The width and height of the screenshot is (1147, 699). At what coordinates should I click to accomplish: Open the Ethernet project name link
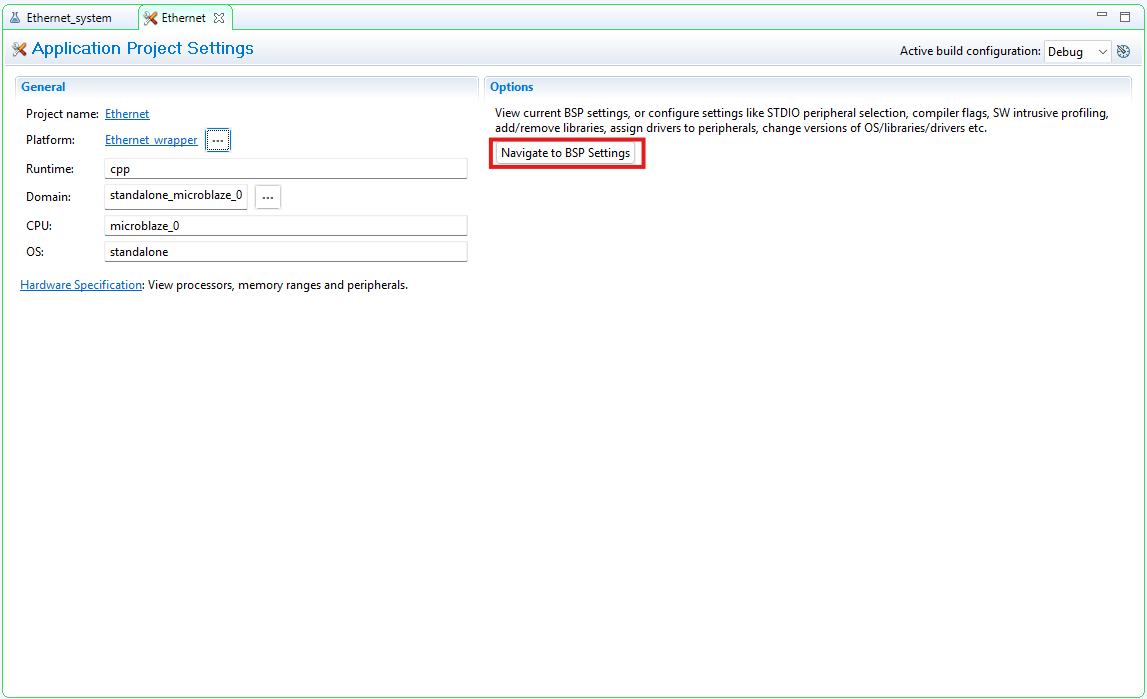(127, 114)
